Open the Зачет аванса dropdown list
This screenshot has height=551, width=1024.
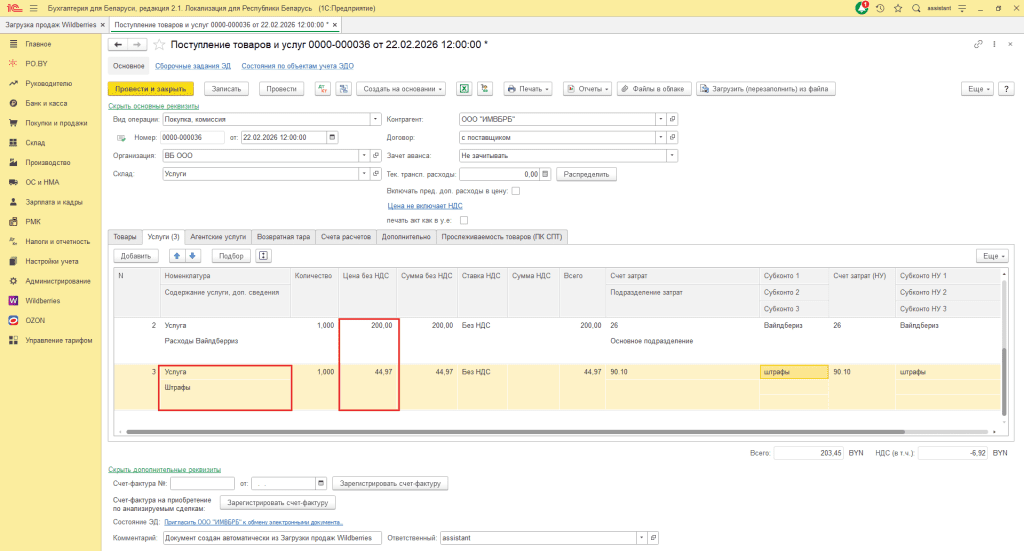coord(672,156)
